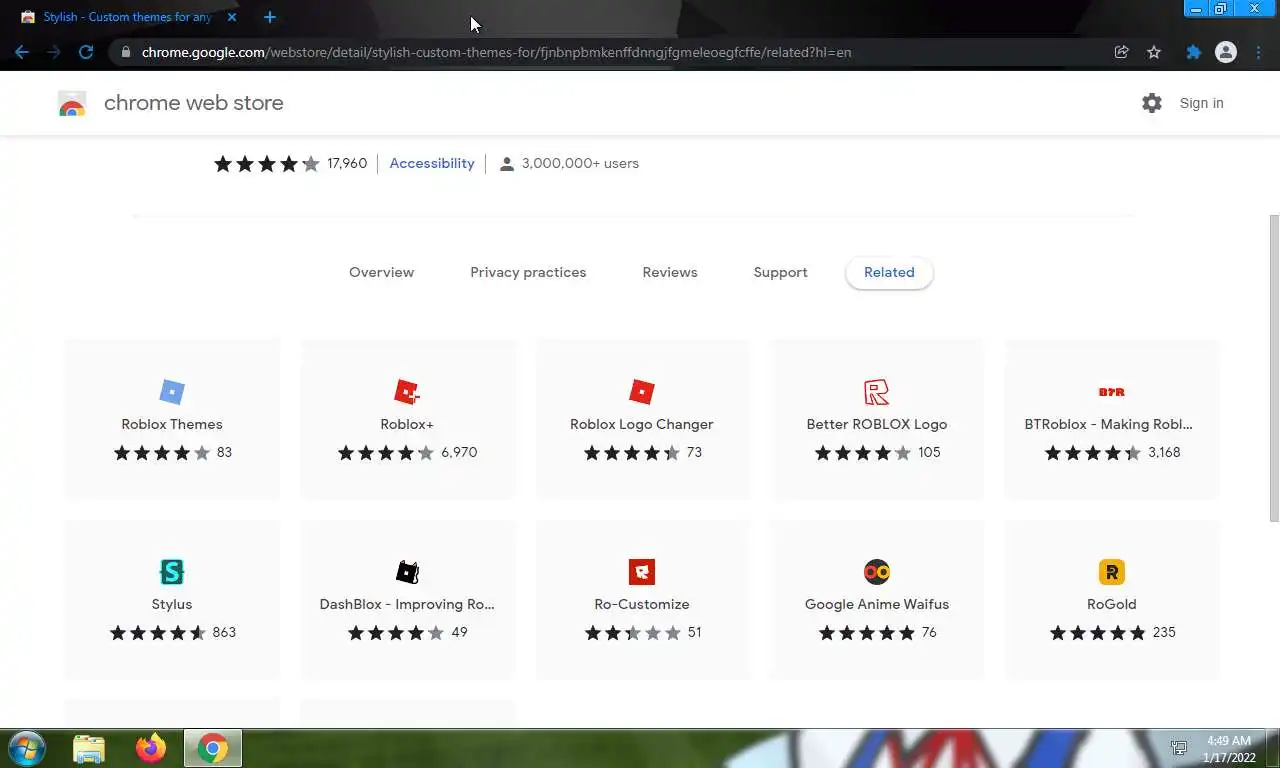The height and width of the screenshot is (768, 1280).
Task: Click the 3,000,000+ users text
Action: coord(580,163)
